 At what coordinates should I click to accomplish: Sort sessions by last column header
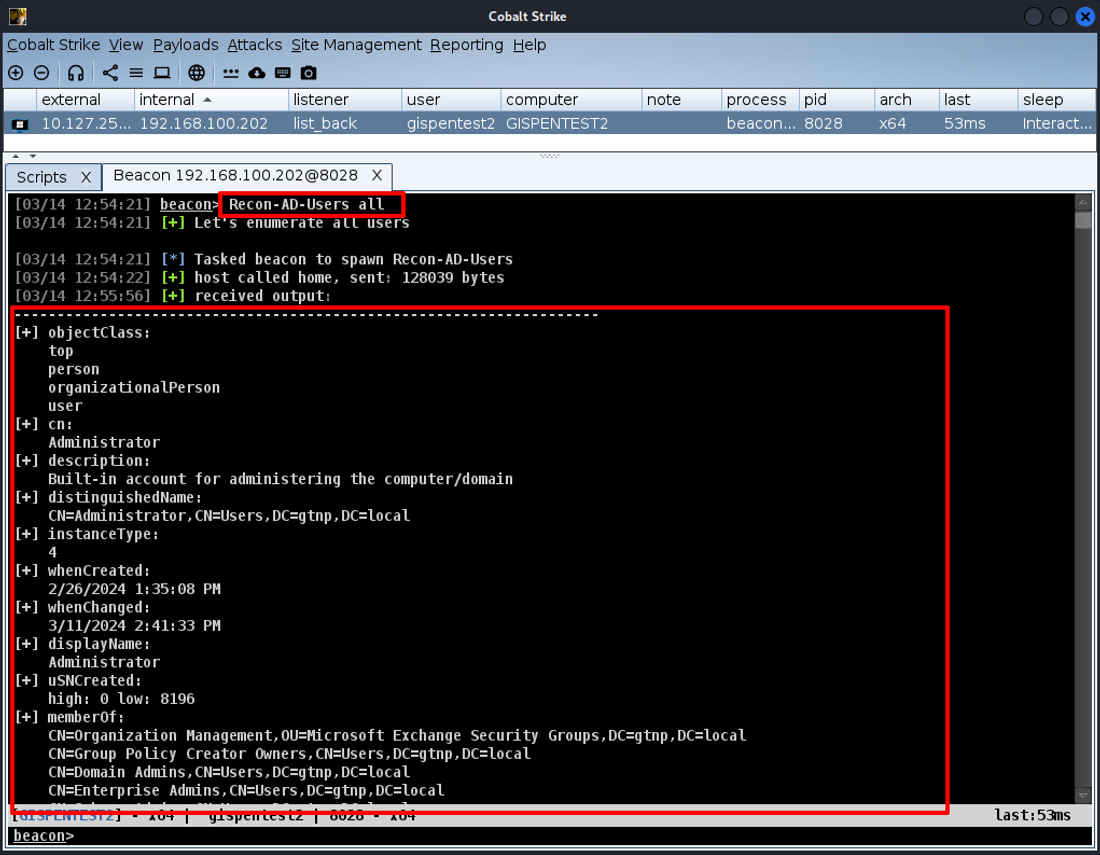pyautogui.click(x=979, y=100)
